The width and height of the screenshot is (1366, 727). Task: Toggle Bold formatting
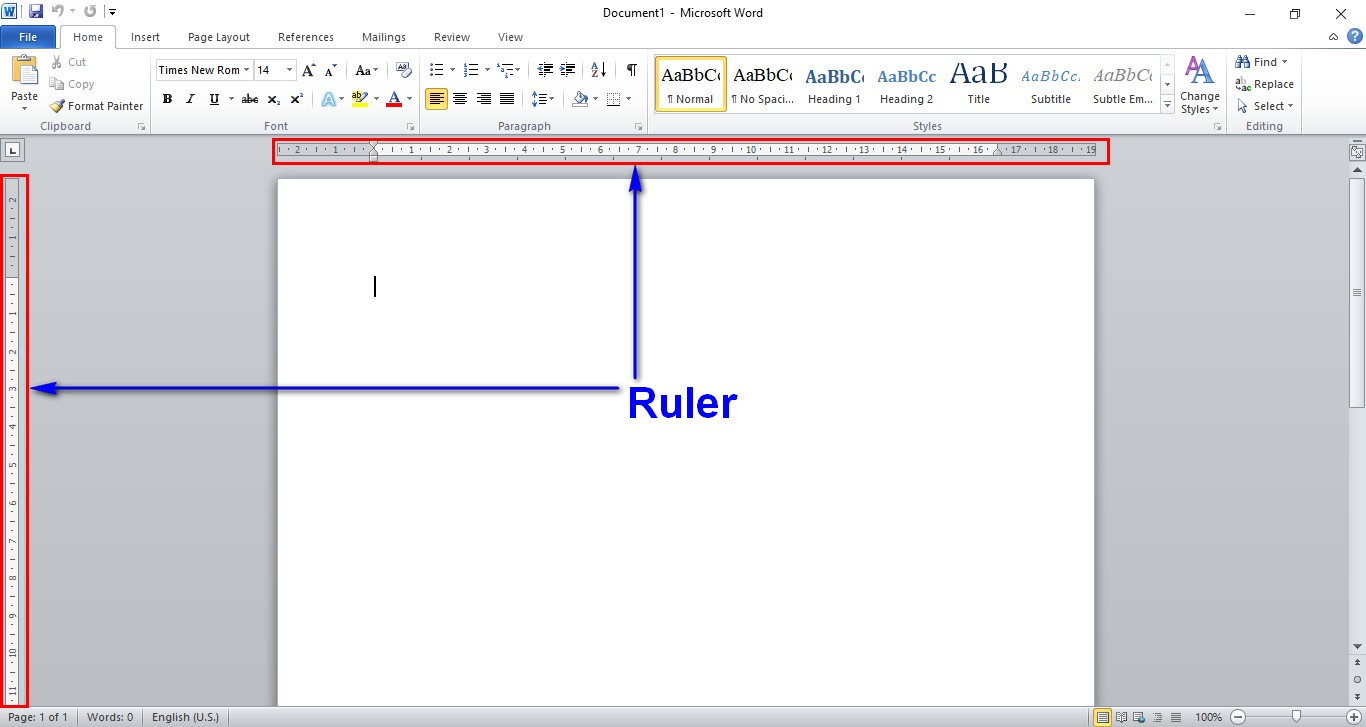167,99
